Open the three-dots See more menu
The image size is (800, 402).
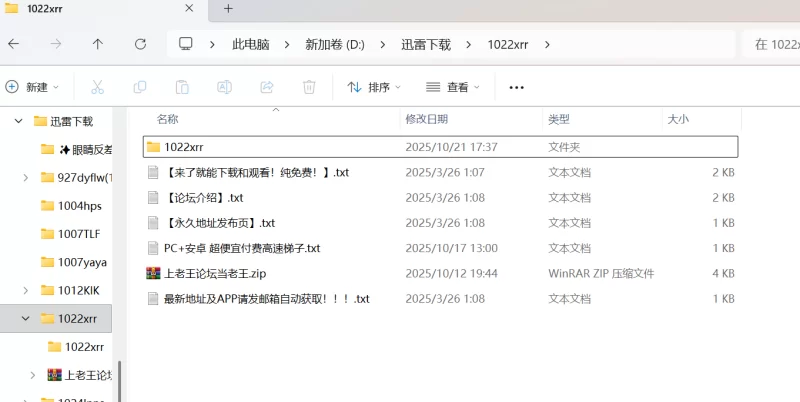pos(516,87)
